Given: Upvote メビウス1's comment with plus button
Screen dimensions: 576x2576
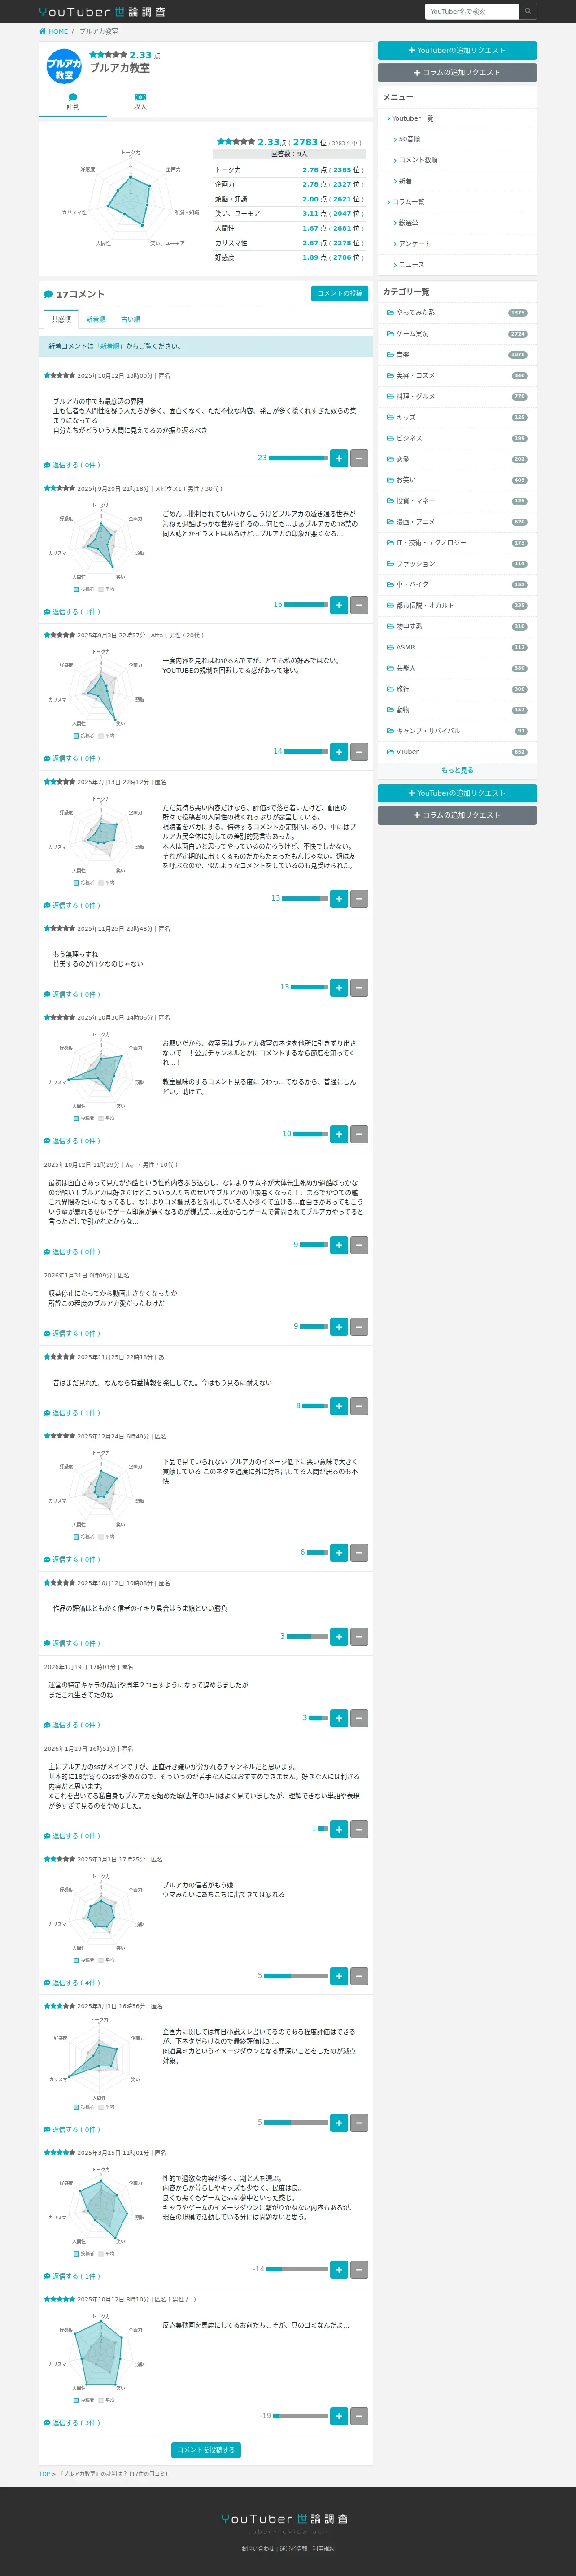Looking at the screenshot, I should [339, 605].
